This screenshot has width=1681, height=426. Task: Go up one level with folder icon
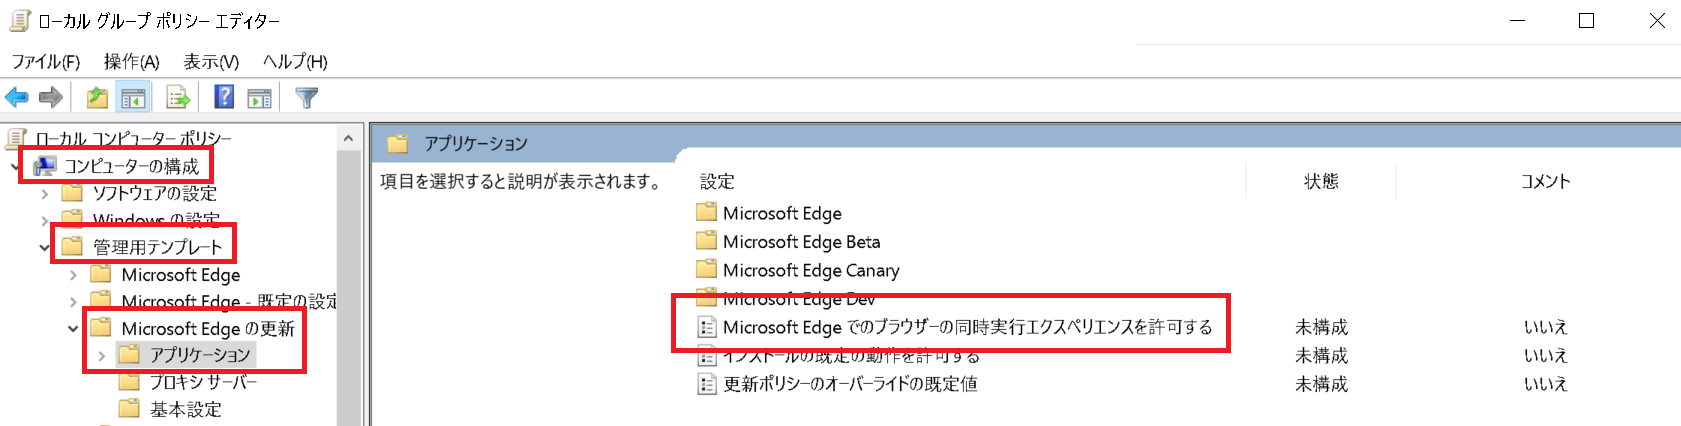click(97, 97)
